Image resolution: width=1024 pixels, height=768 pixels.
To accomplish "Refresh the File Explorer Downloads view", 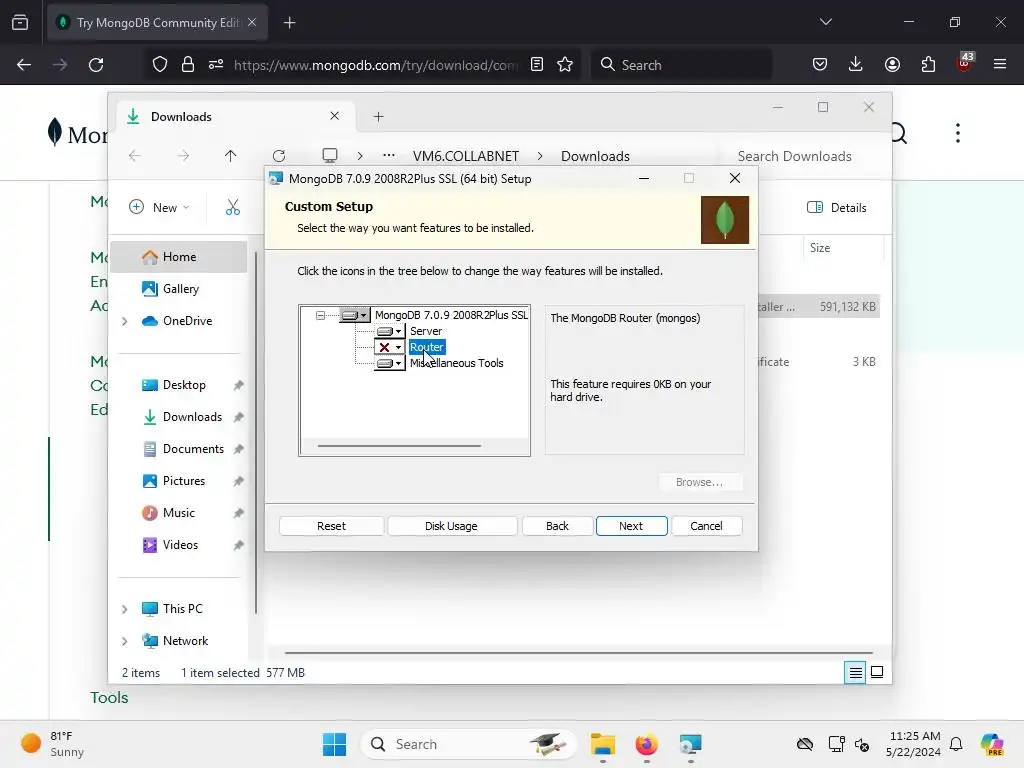I will [x=279, y=155].
